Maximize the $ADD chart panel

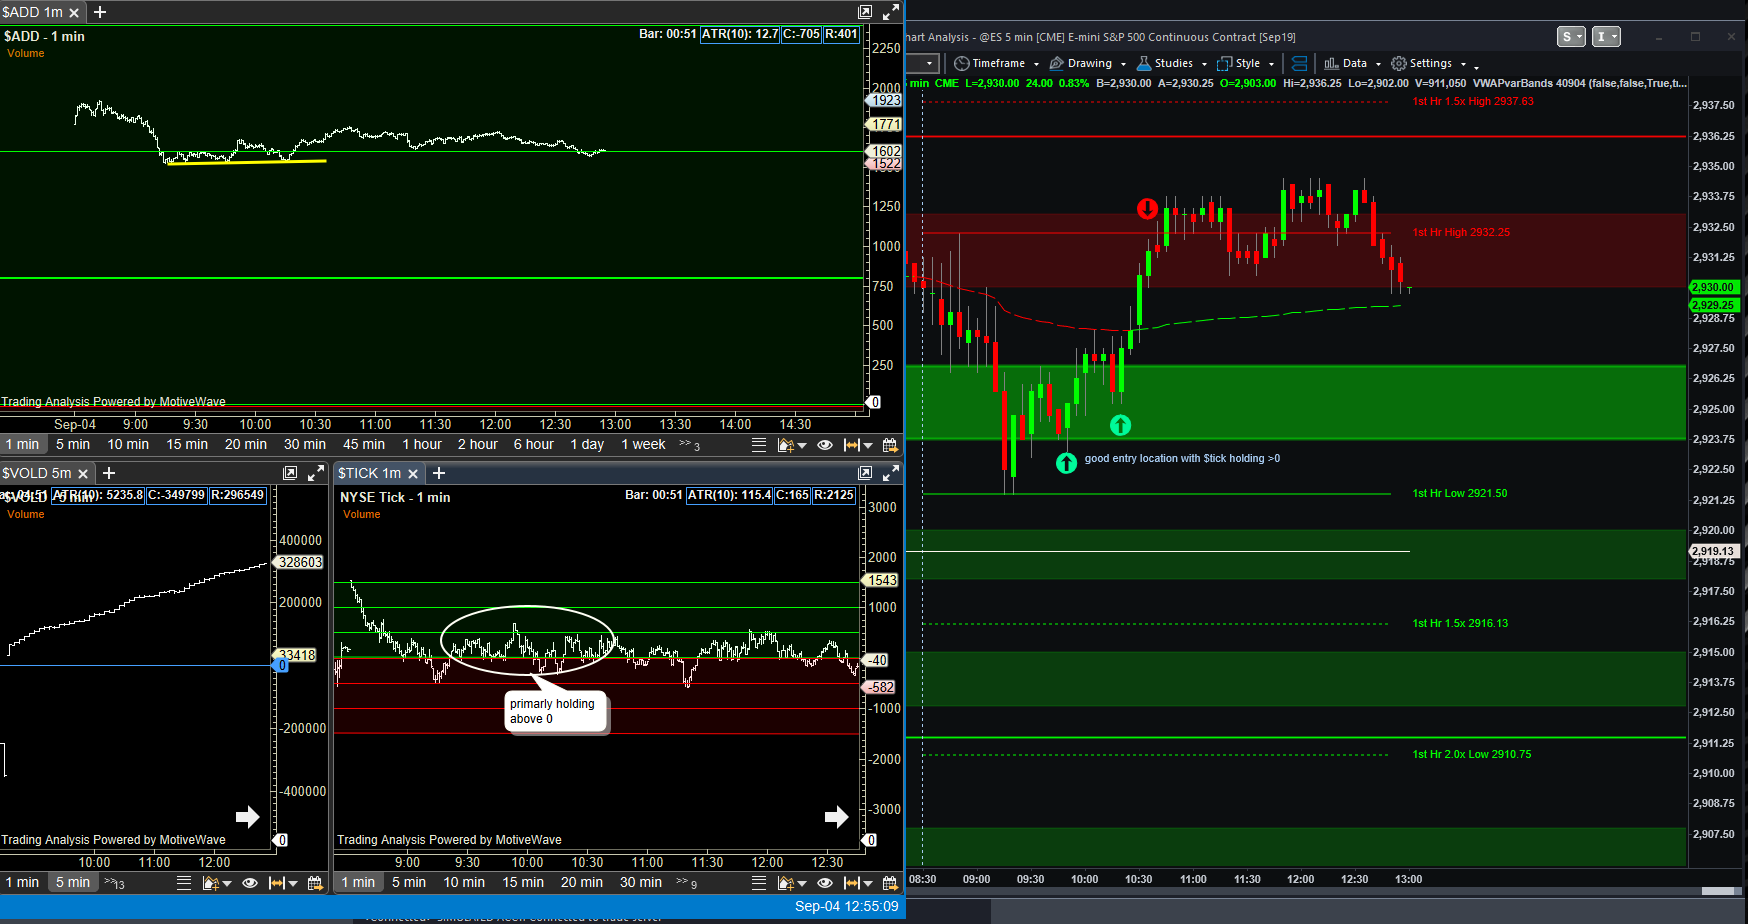click(890, 12)
